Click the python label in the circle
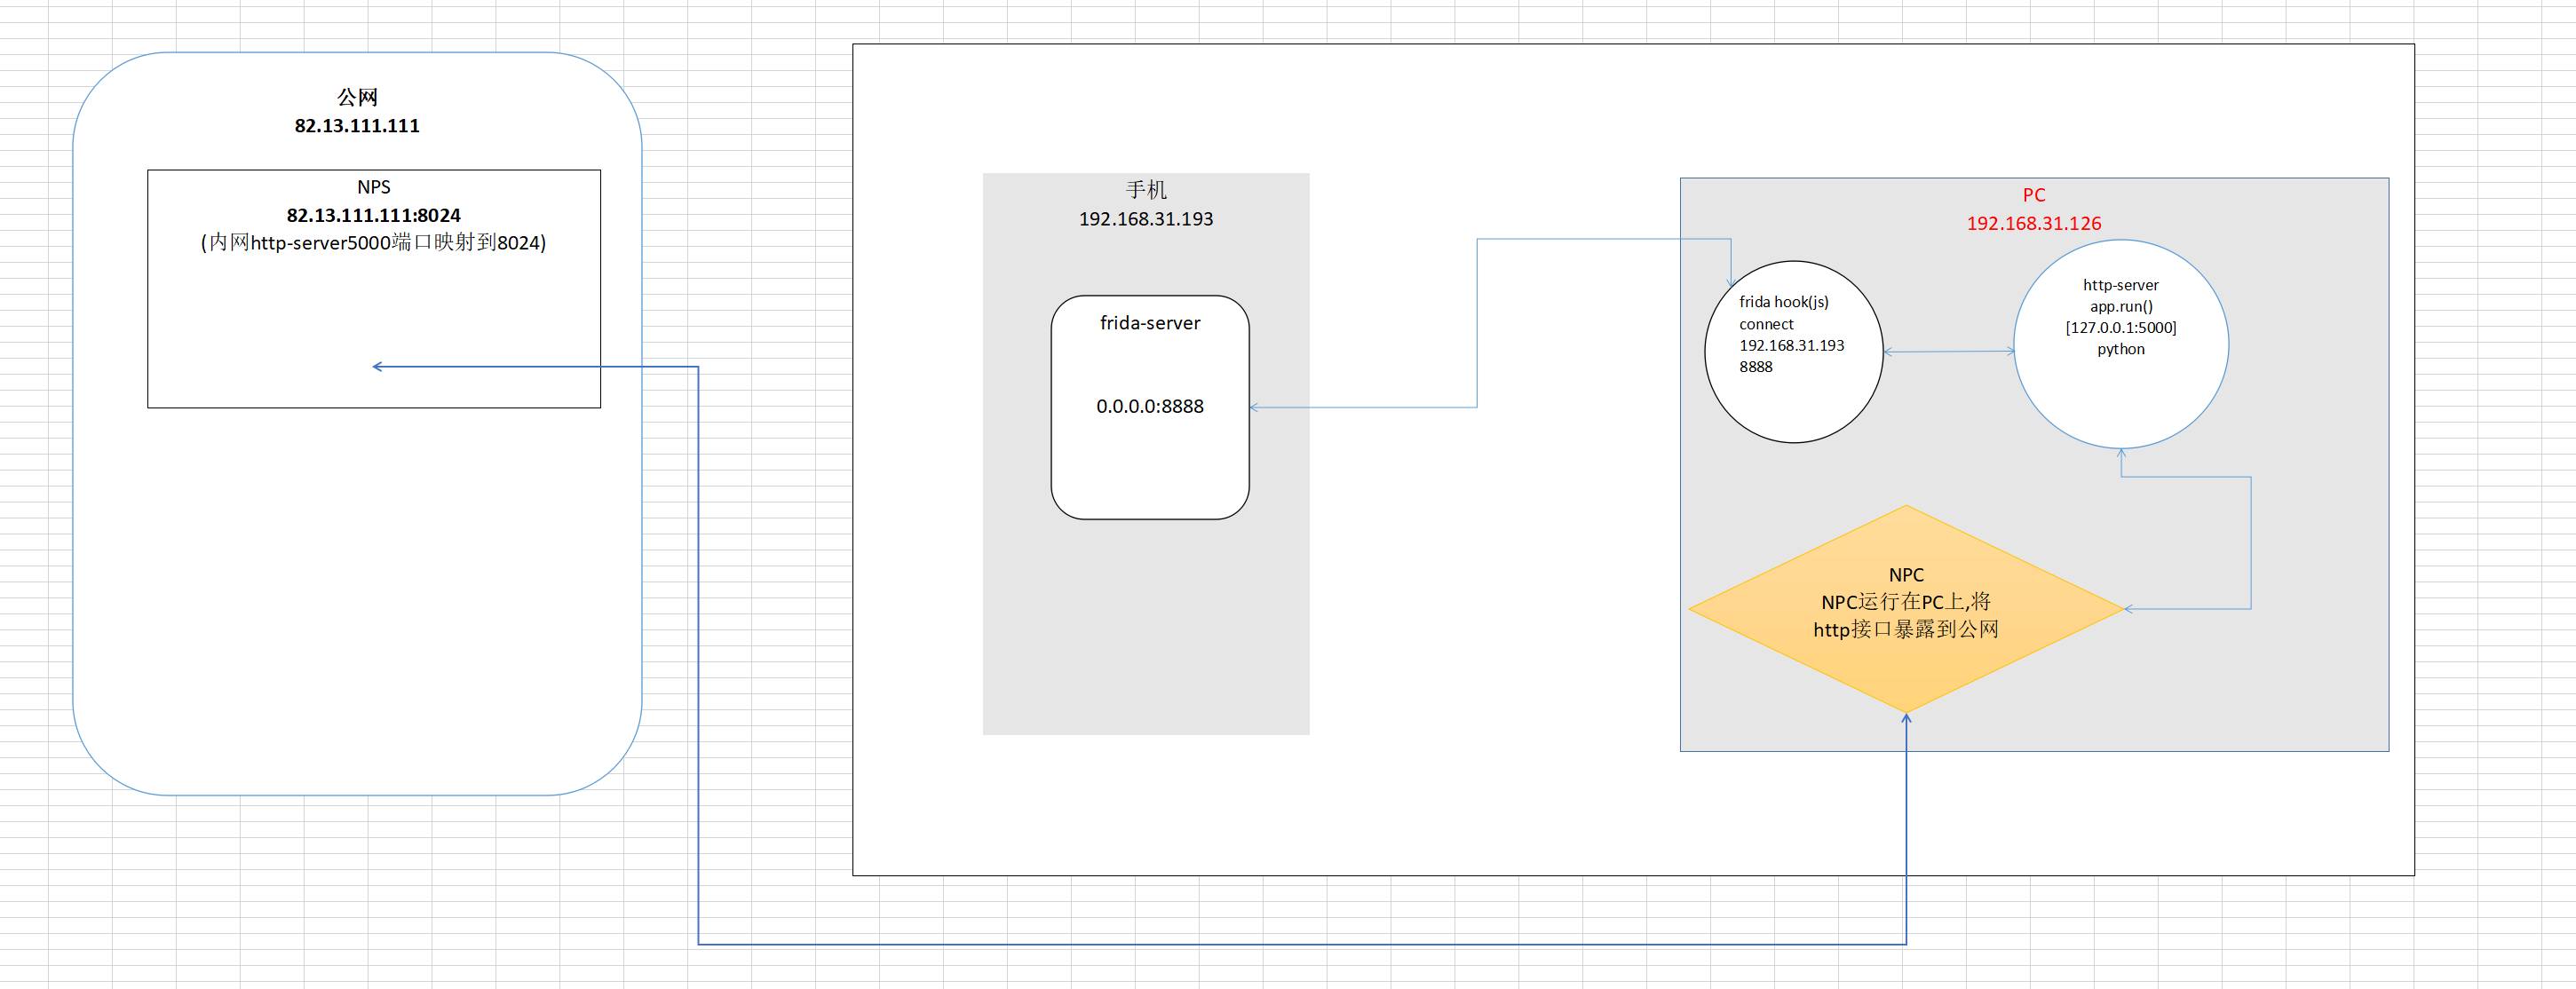 pos(2121,349)
